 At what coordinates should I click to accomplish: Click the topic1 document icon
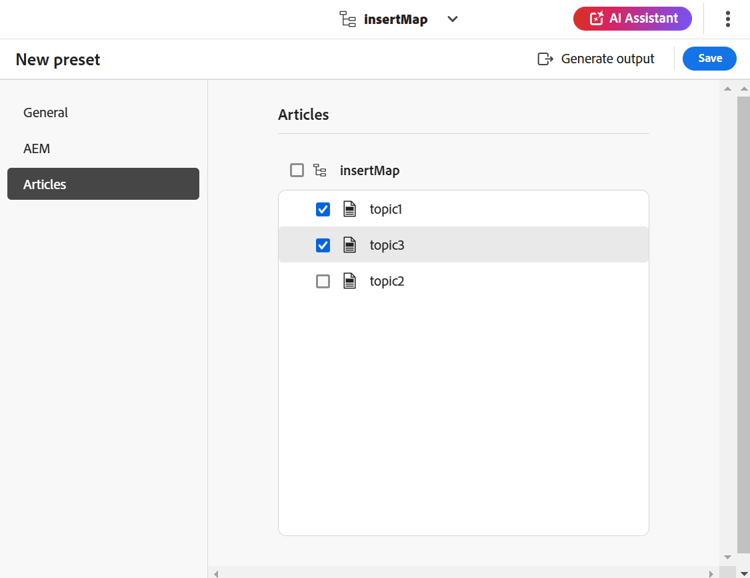350,209
